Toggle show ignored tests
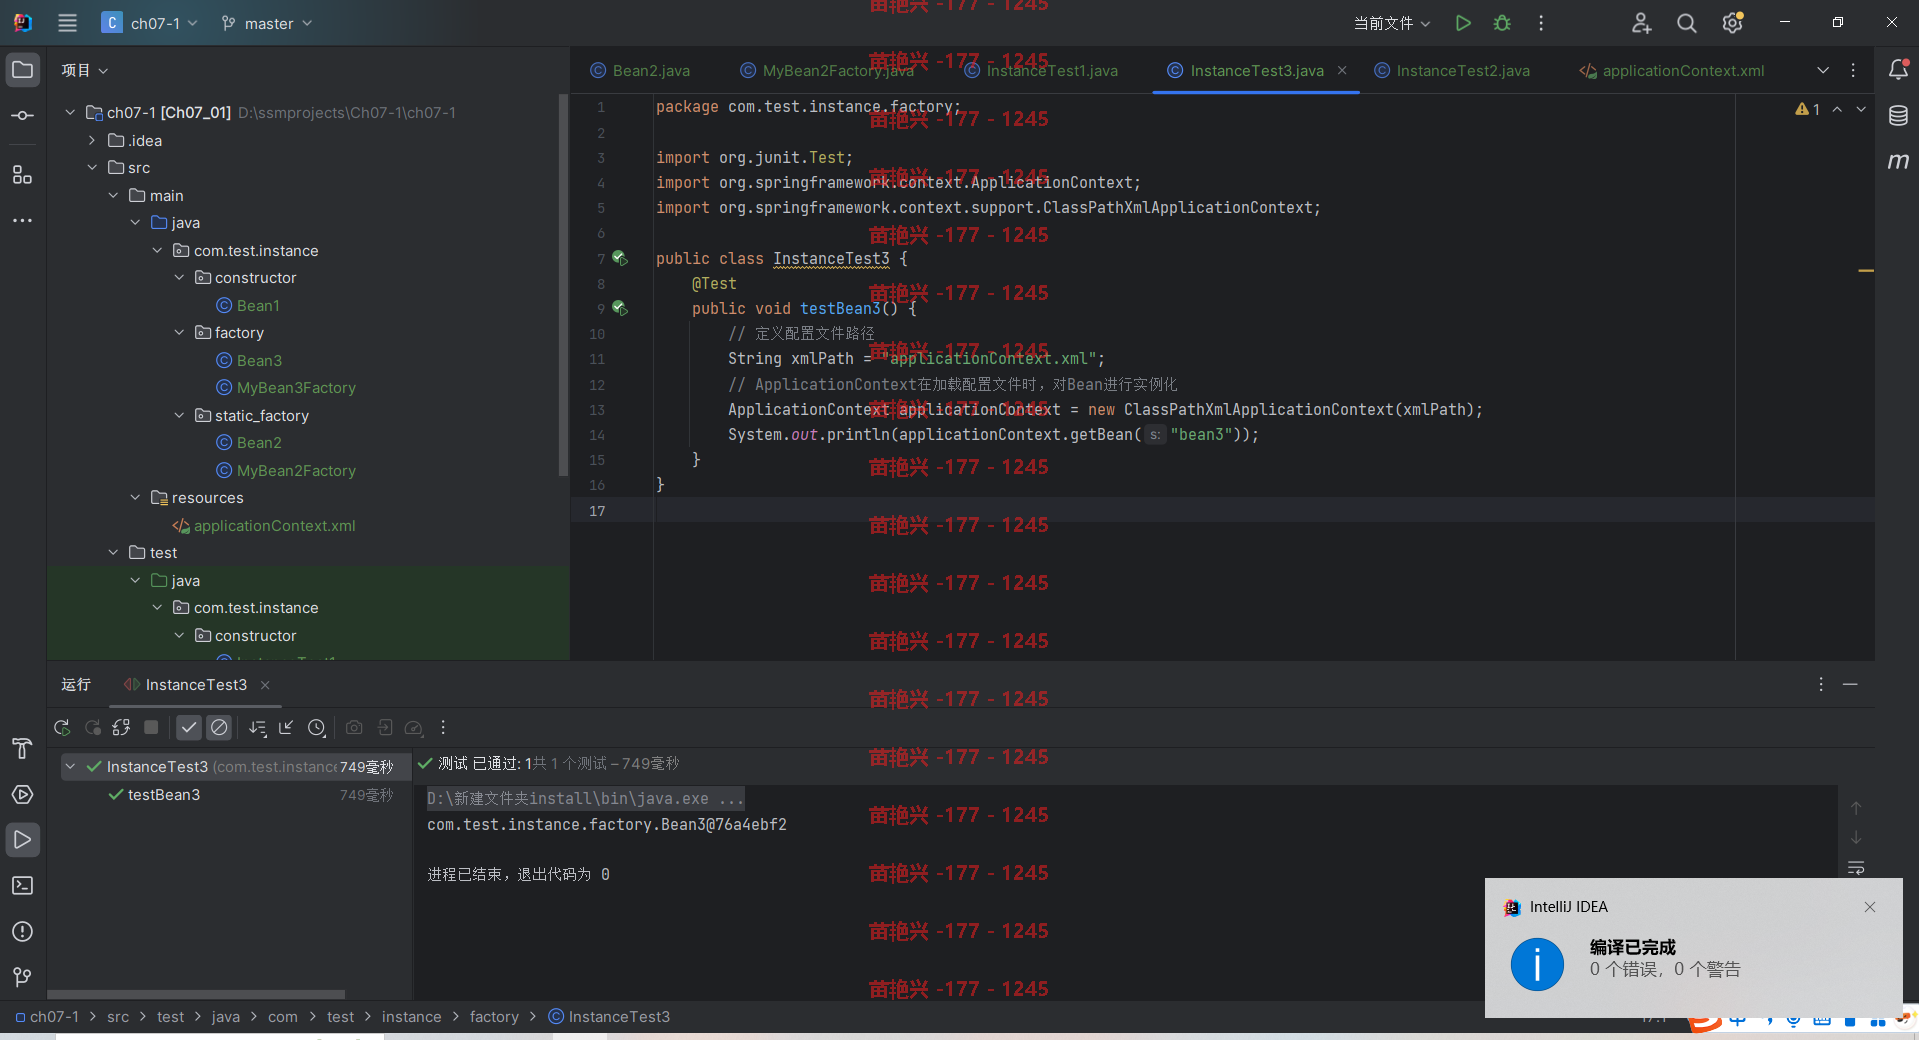 pyautogui.click(x=219, y=728)
